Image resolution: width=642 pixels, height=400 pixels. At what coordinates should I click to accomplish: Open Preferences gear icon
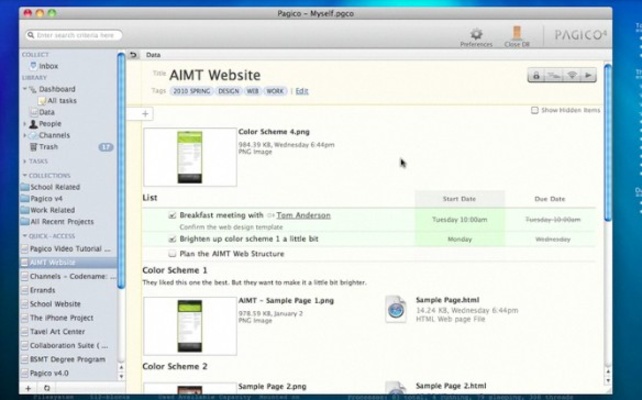[x=476, y=34]
